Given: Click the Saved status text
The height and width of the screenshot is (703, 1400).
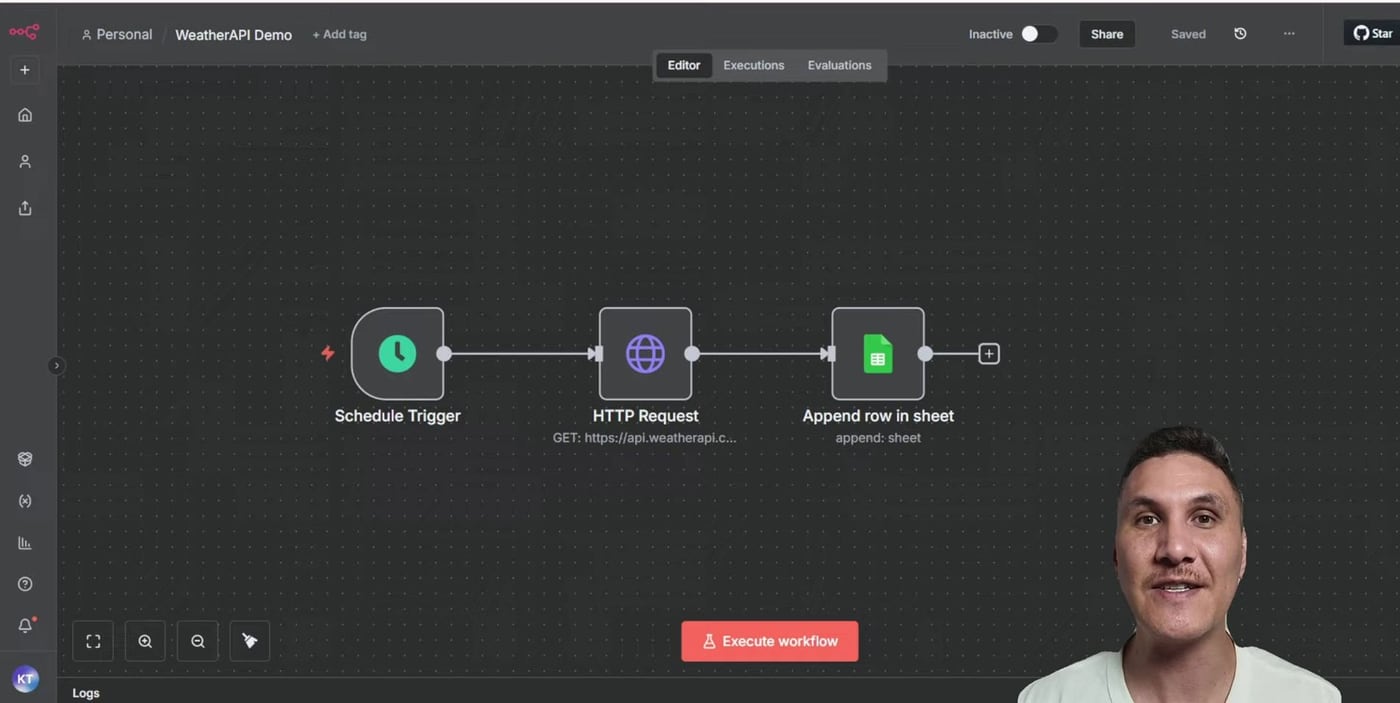Looking at the screenshot, I should (1188, 34).
